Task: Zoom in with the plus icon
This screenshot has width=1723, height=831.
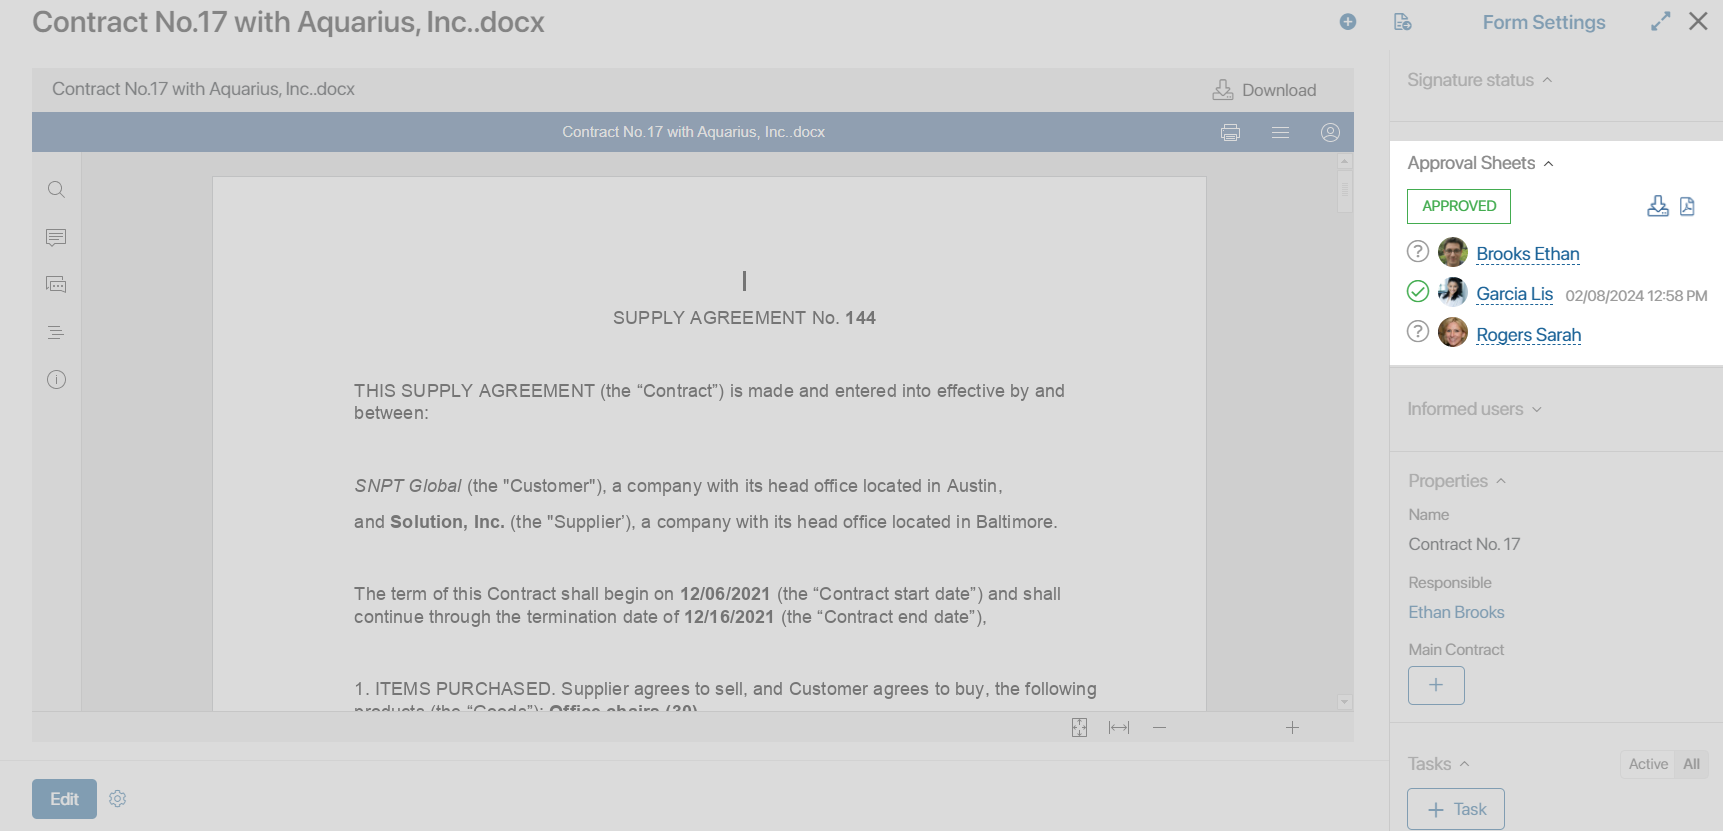Action: click(1292, 727)
